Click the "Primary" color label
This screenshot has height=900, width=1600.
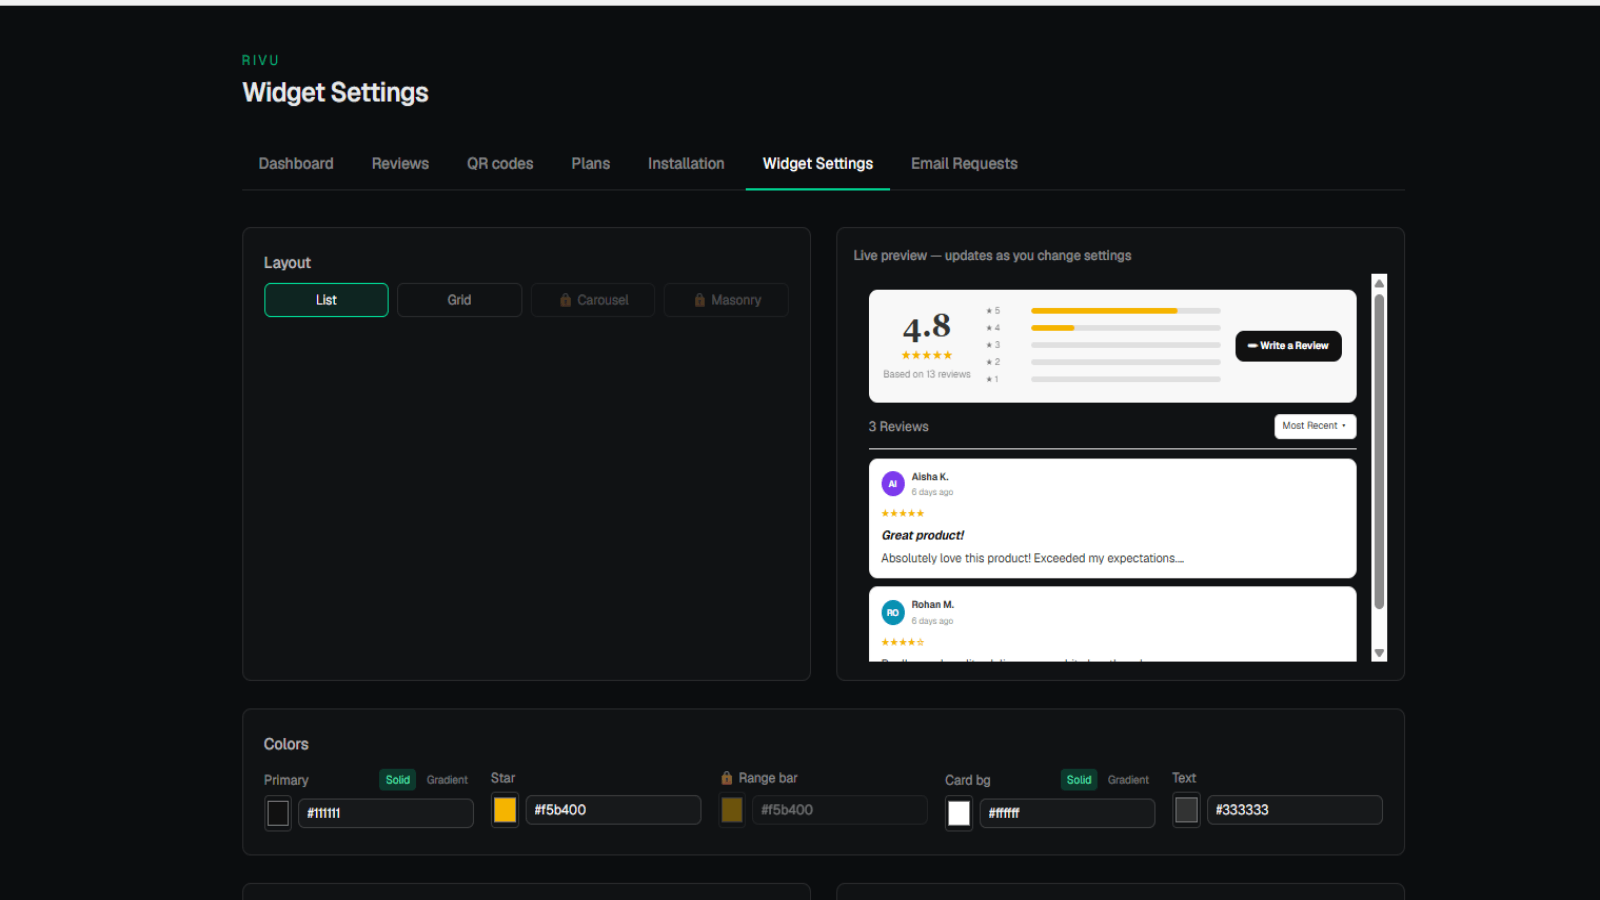(x=286, y=780)
